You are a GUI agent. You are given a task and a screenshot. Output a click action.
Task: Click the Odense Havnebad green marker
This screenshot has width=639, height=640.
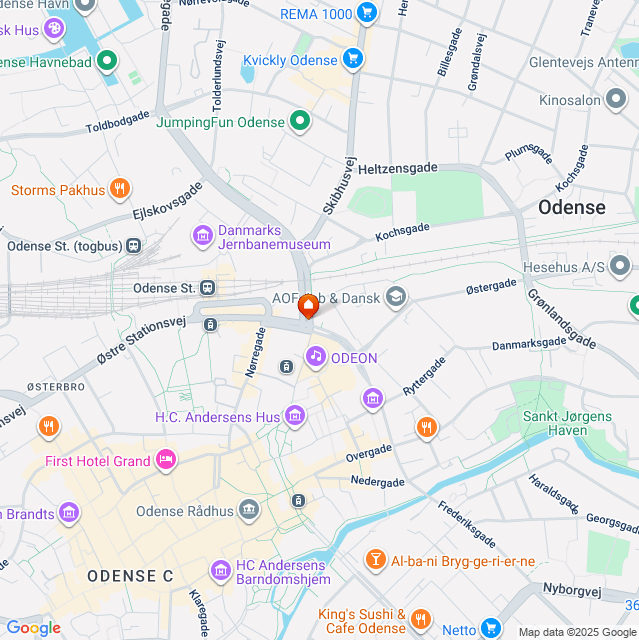pos(107,61)
